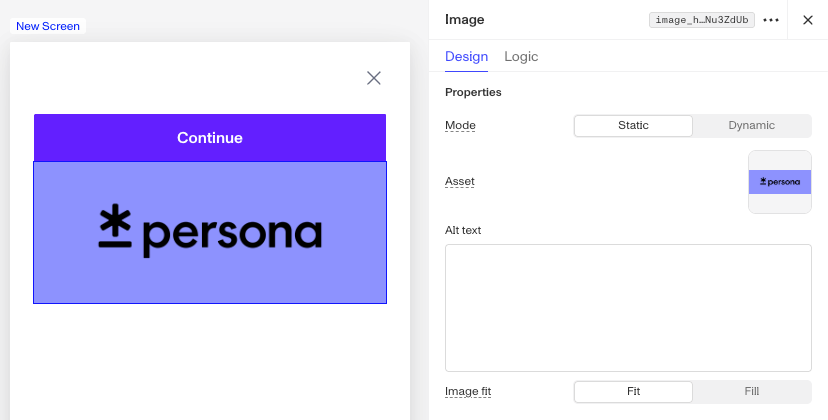Focus the Alt text input box
Screen dimensions: 828x420
[628, 308]
